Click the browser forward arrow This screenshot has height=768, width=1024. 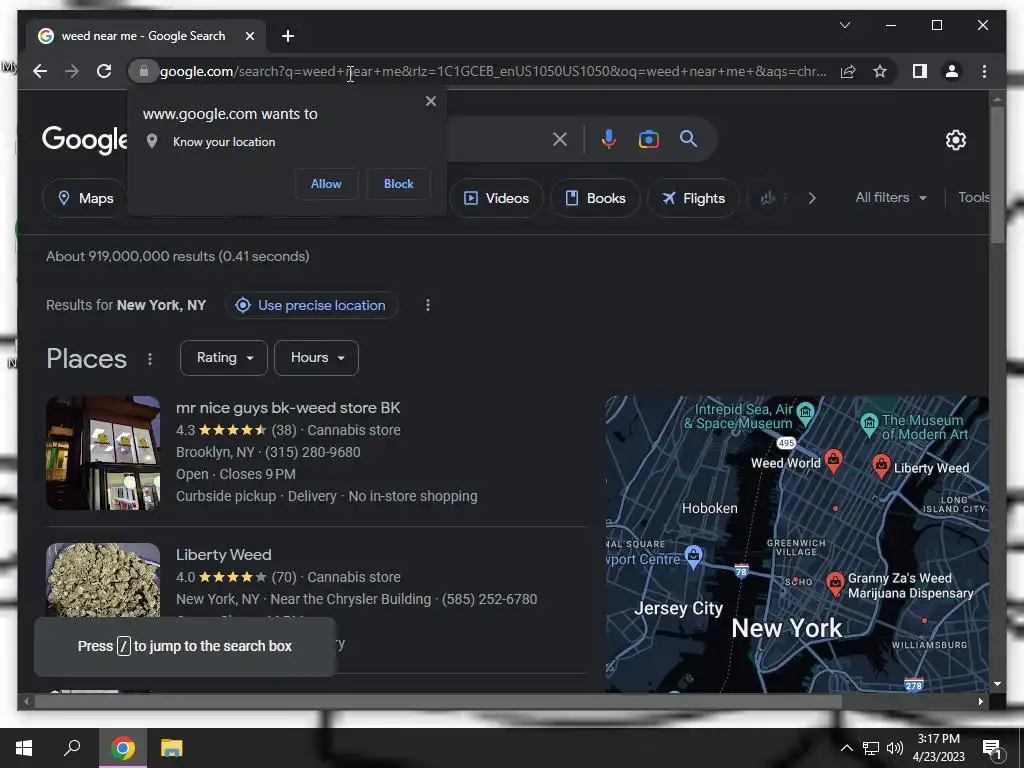[72, 71]
